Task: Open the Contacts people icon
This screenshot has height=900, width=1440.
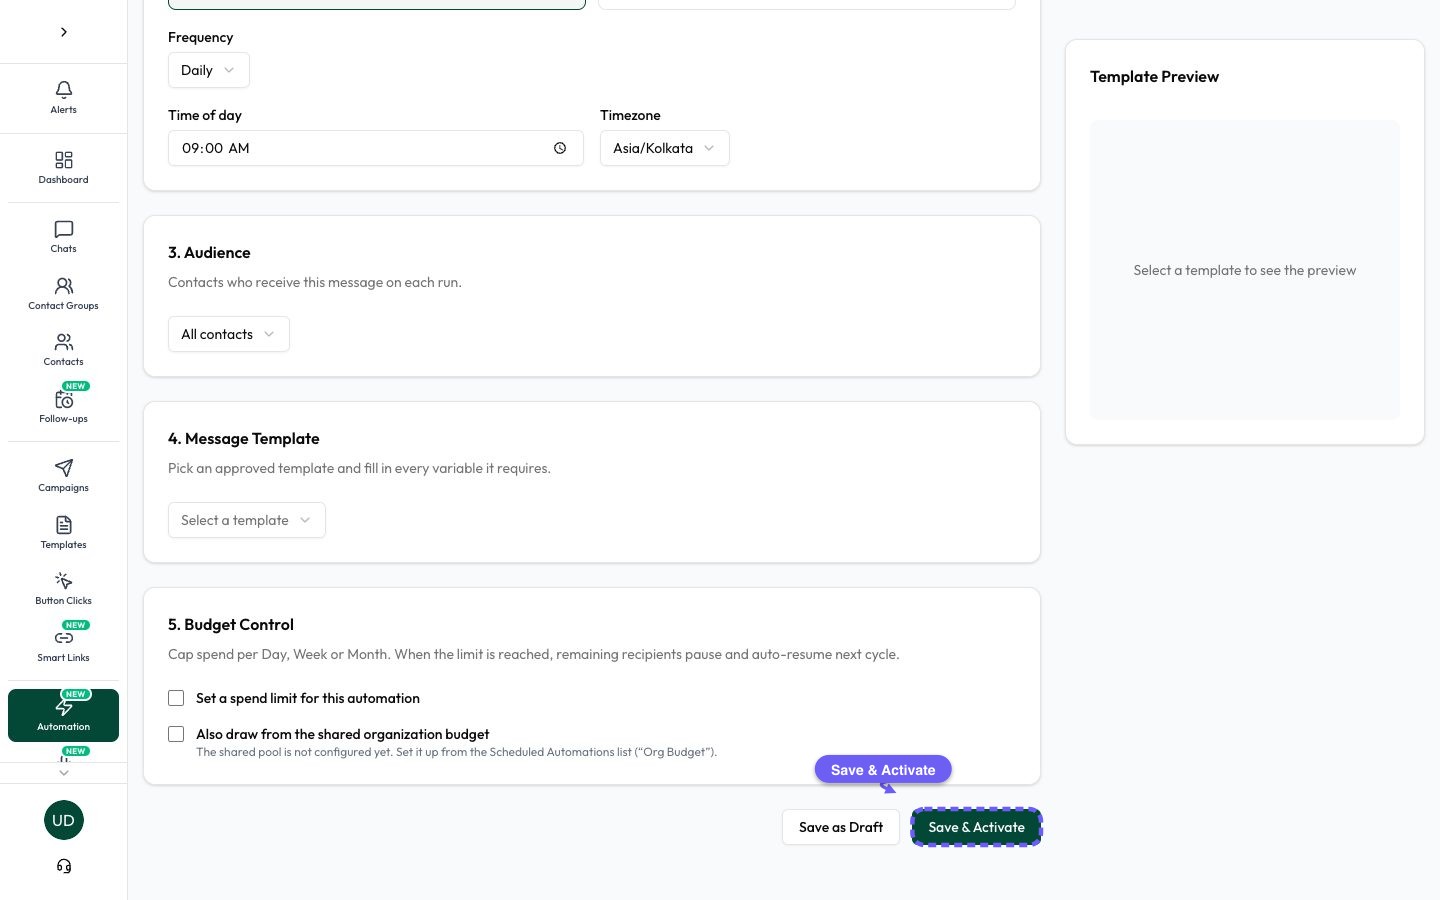Action: tap(63, 342)
